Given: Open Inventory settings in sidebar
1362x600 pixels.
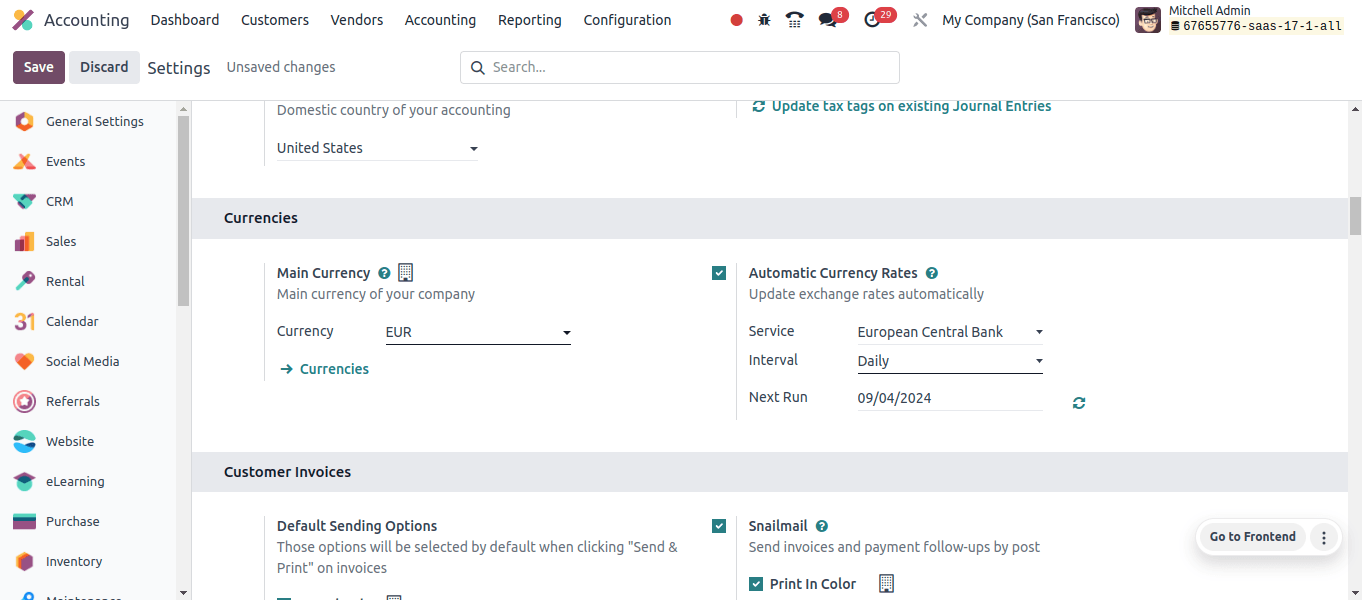Looking at the screenshot, I should pos(88,561).
